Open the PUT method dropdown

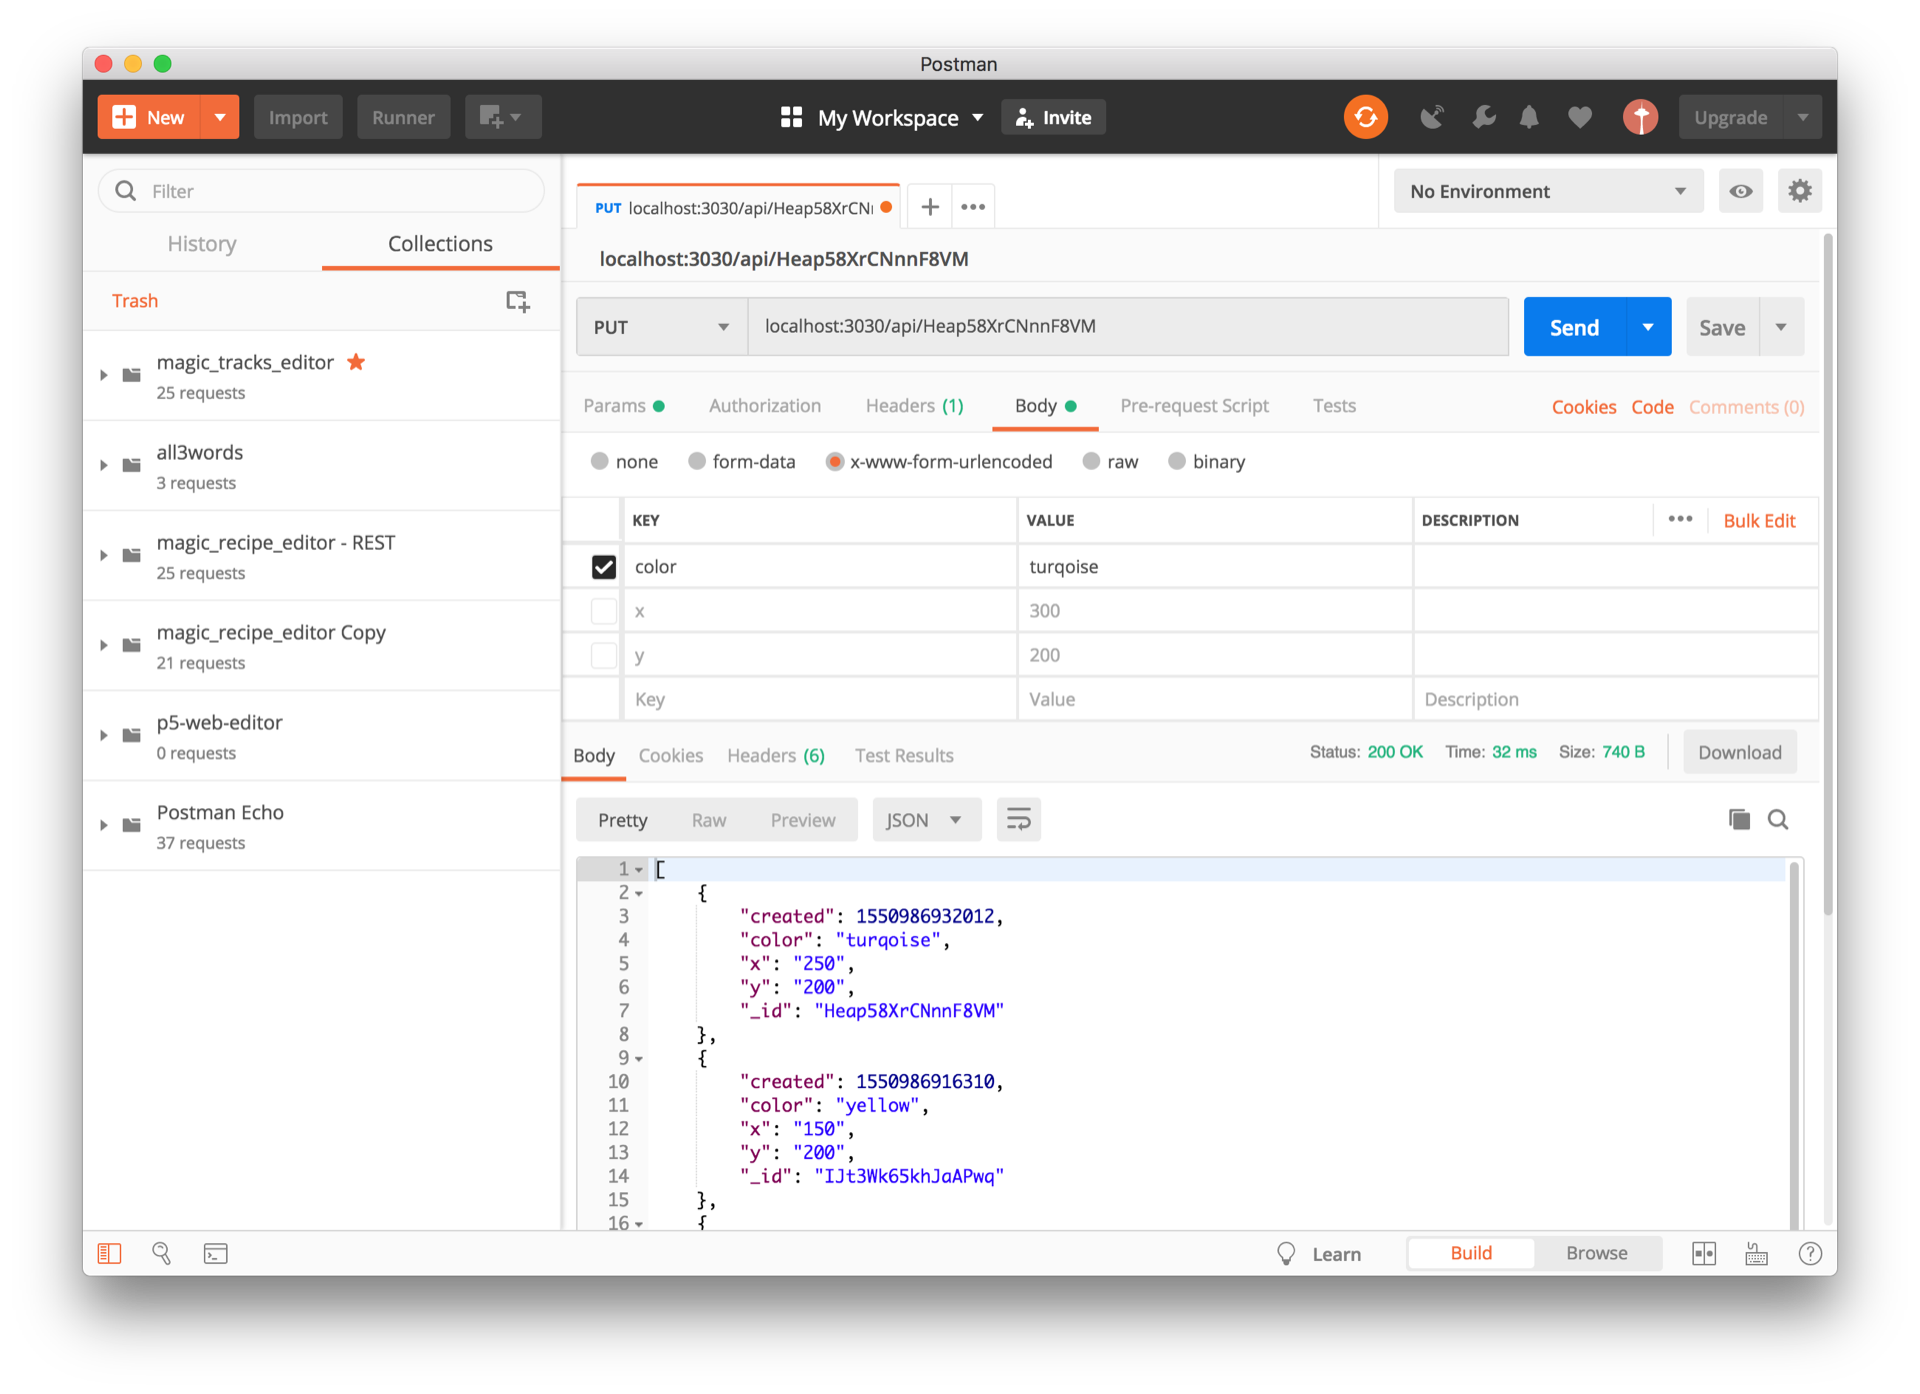pyautogui.click(x=661, y=327)
